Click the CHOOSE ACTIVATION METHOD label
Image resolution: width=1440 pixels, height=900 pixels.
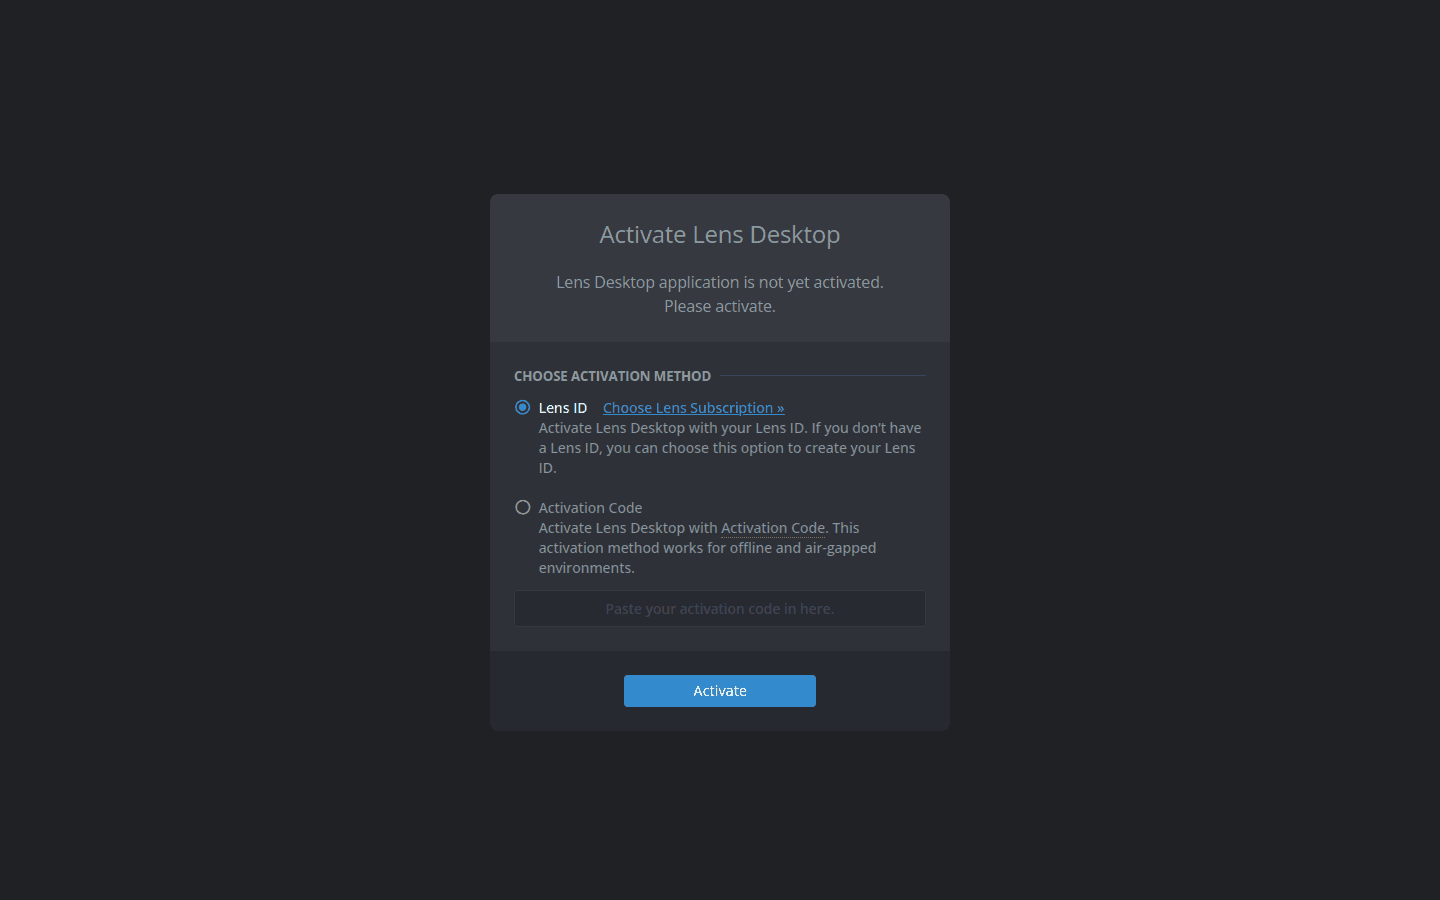click(612, 376)
